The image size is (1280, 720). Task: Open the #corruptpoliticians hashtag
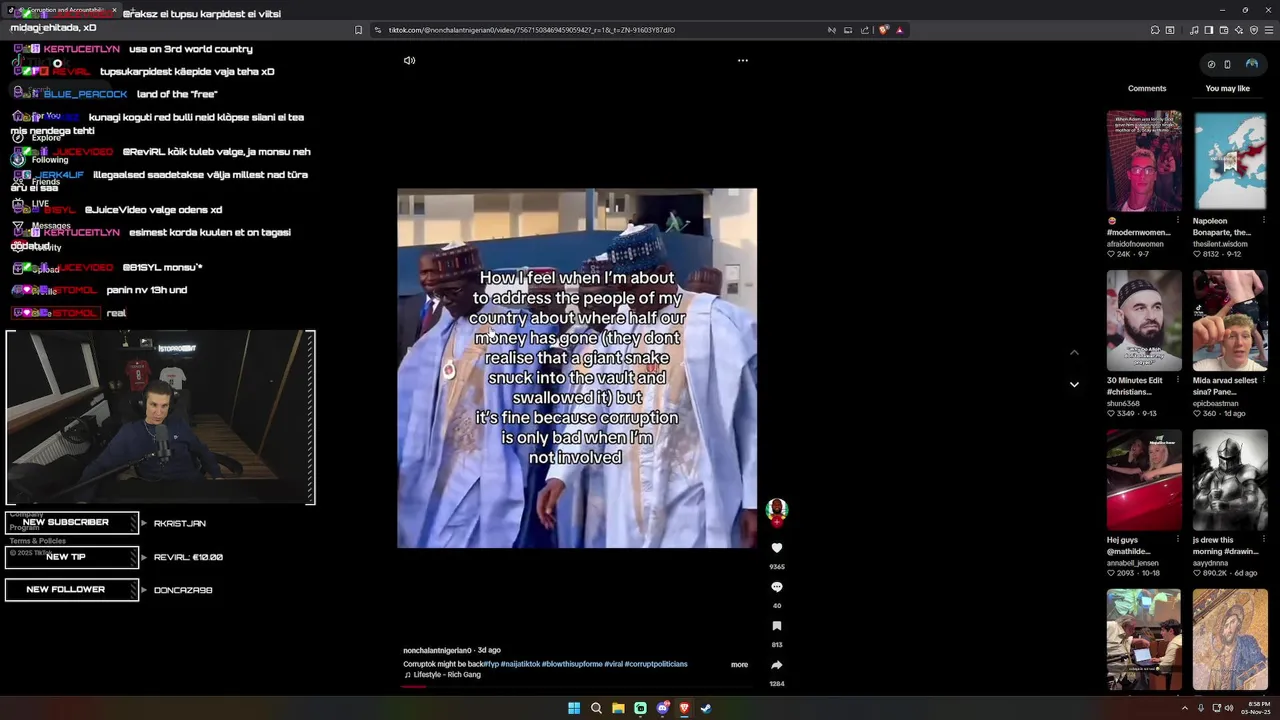(656, 664)
